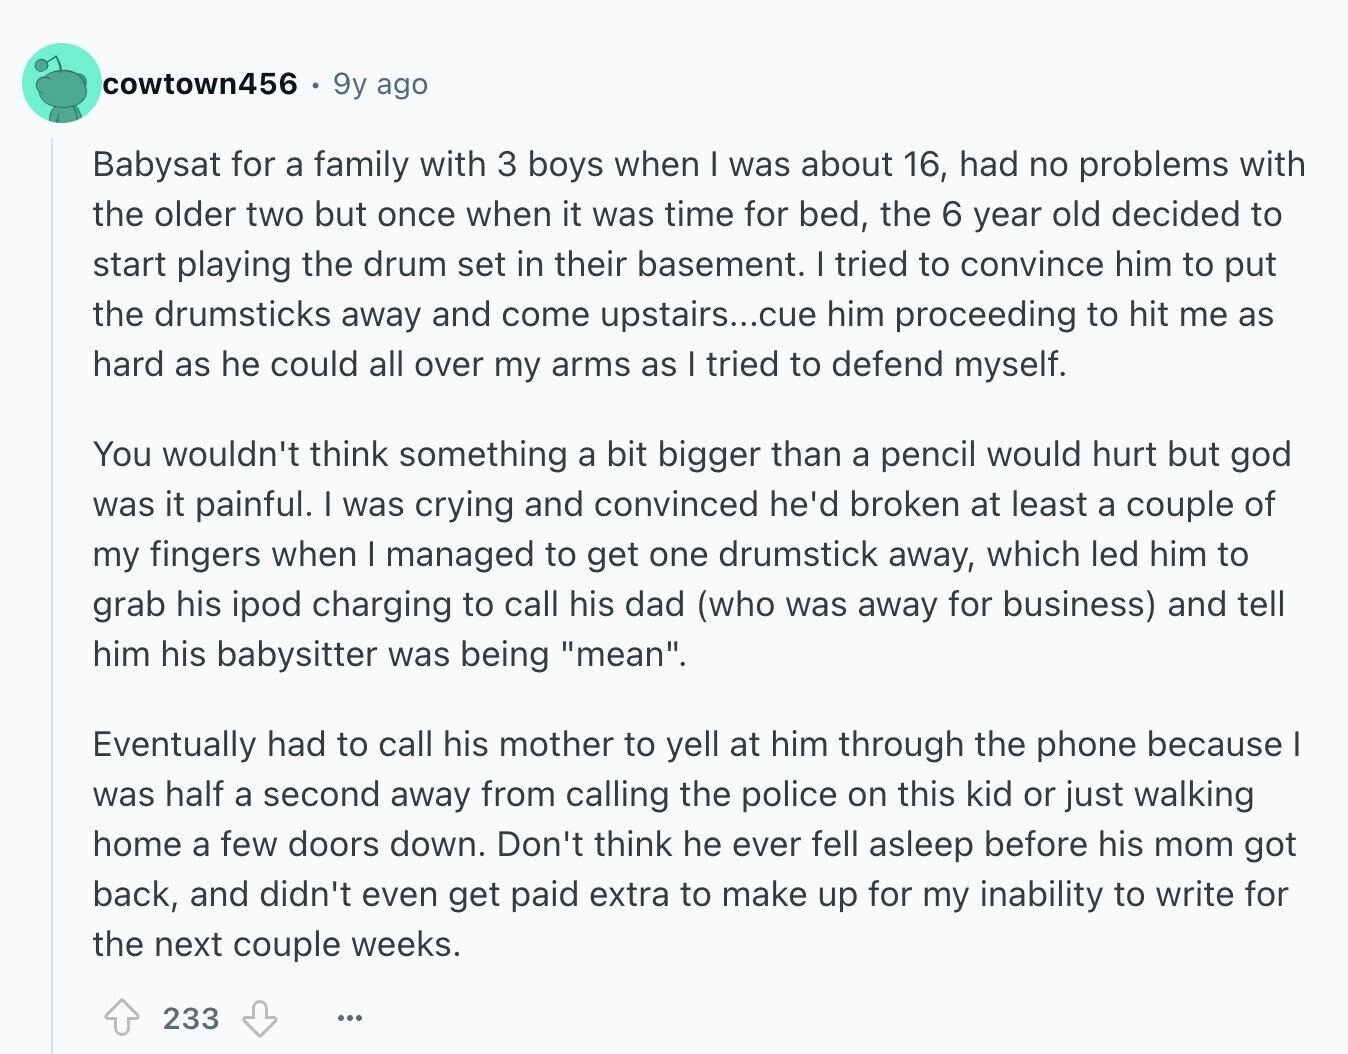Click the paragraph starting 'You wouldn't think'
Image resolution: width=1348 pixels, height=1054 pixels.
click(692, 554)
